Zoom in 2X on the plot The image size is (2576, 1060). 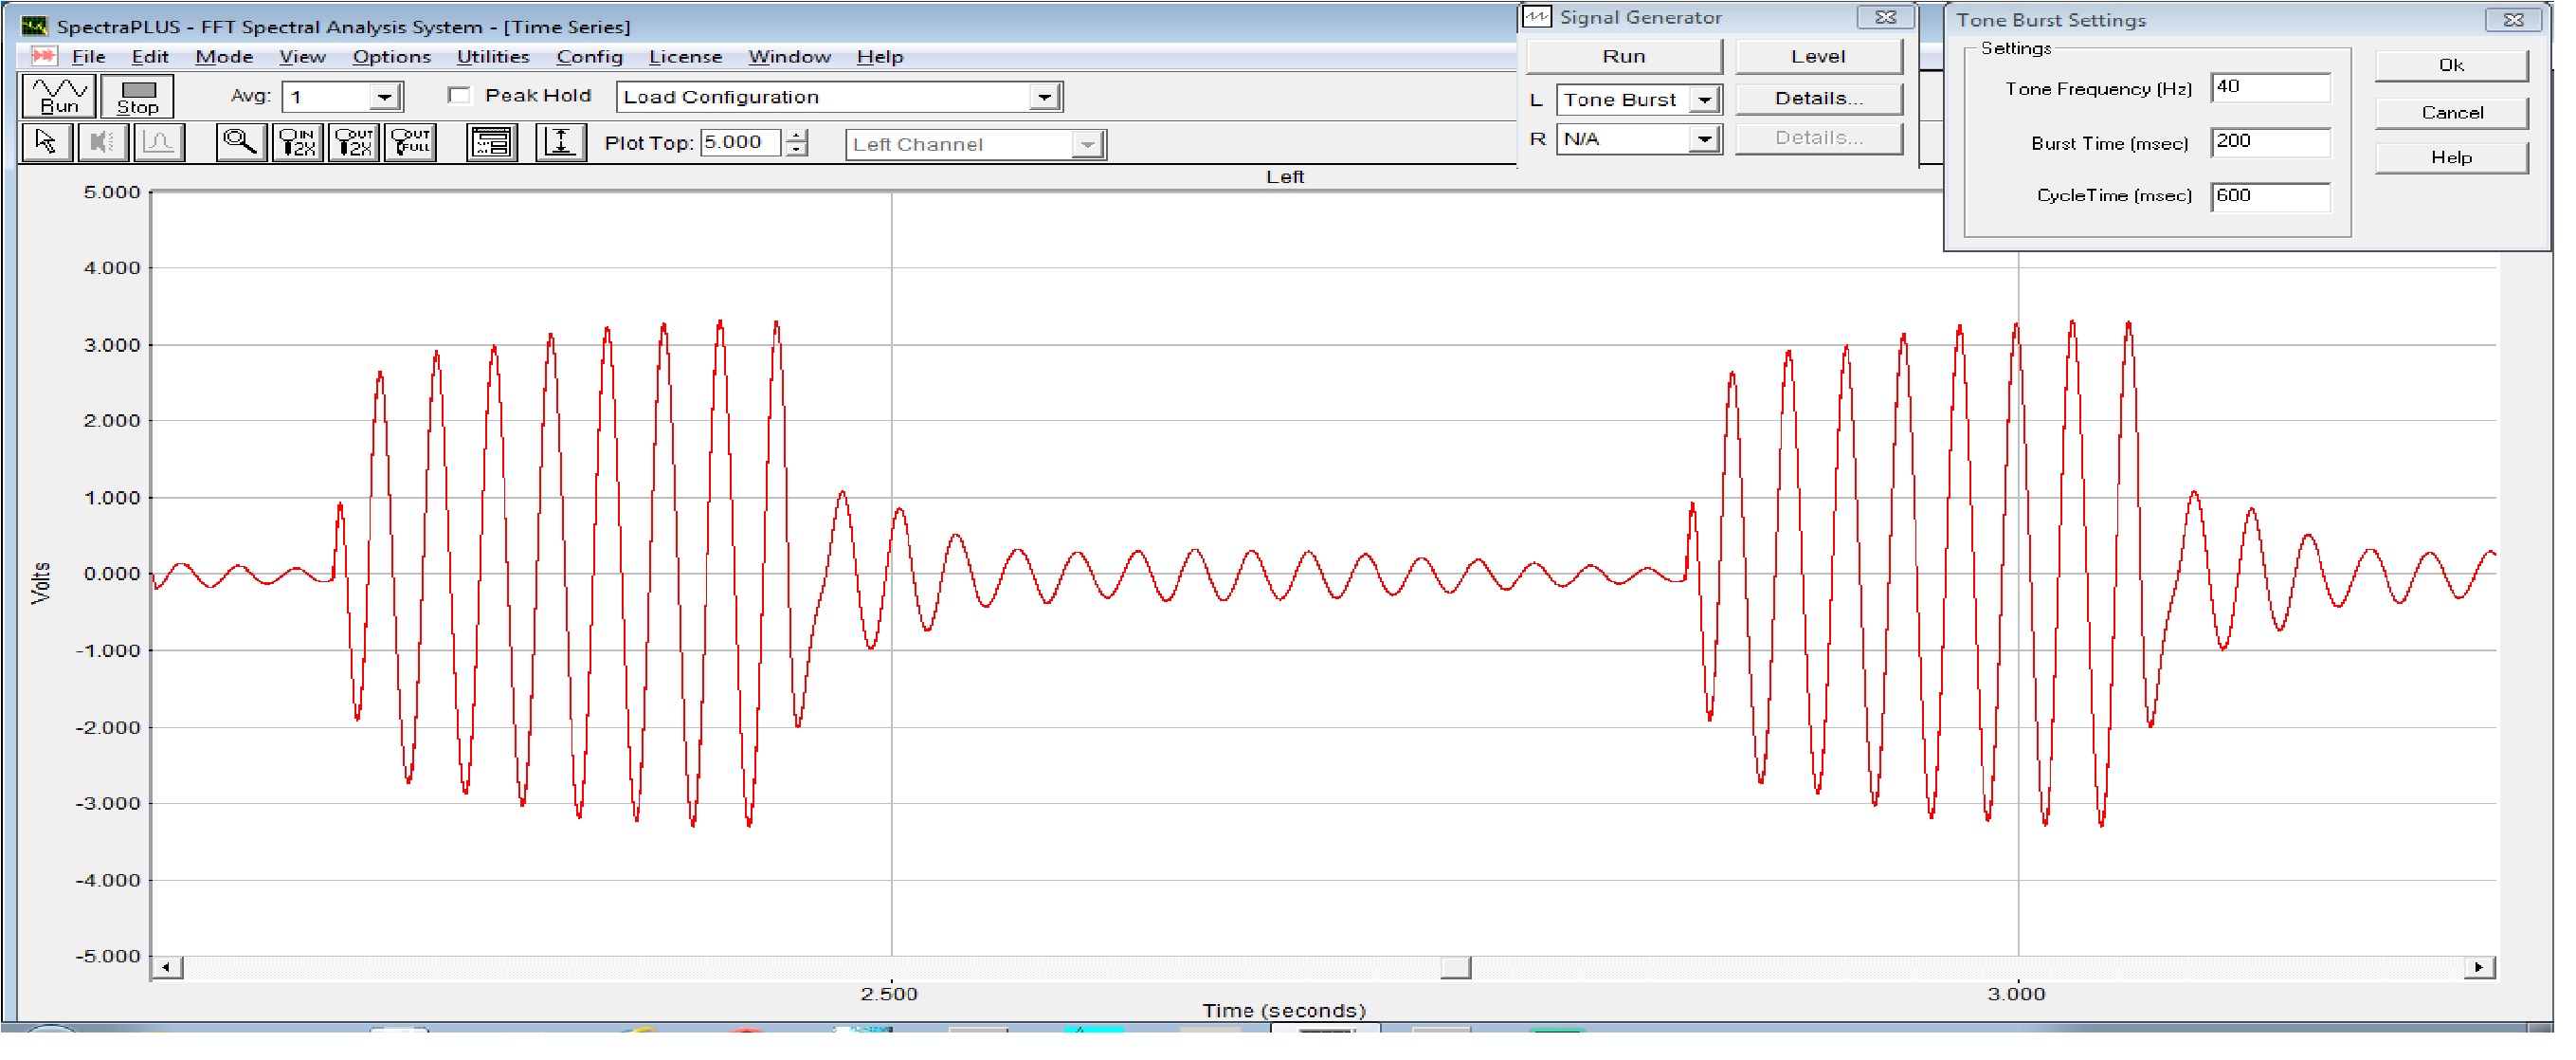tap(298, 143)
